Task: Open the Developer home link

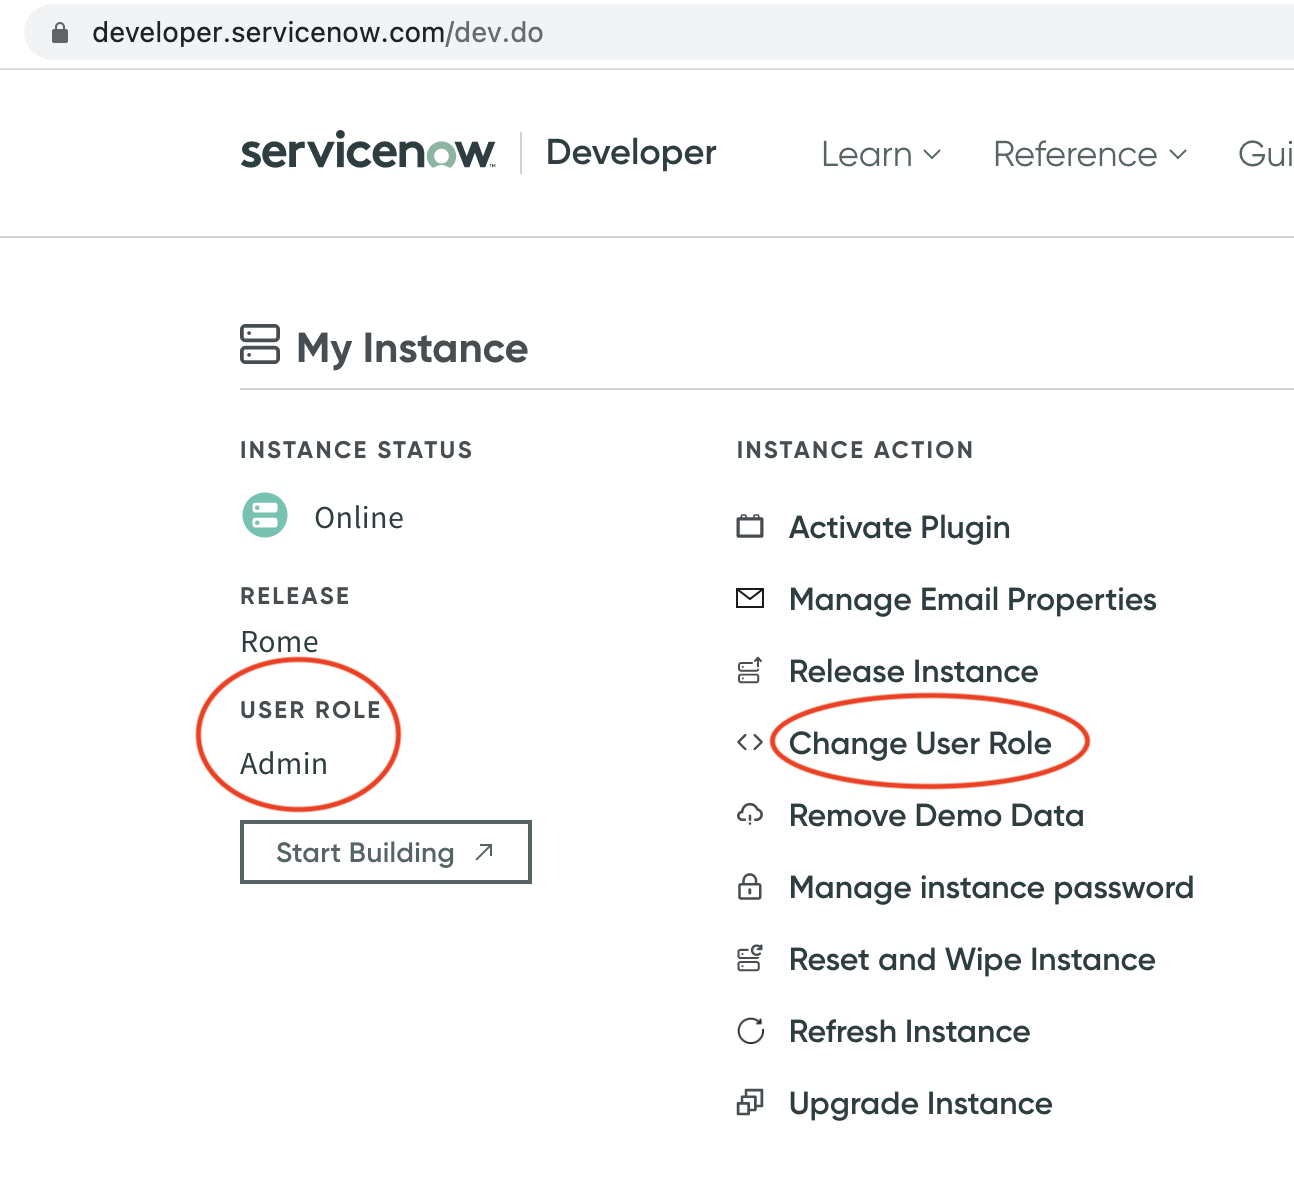Action: 631,153
